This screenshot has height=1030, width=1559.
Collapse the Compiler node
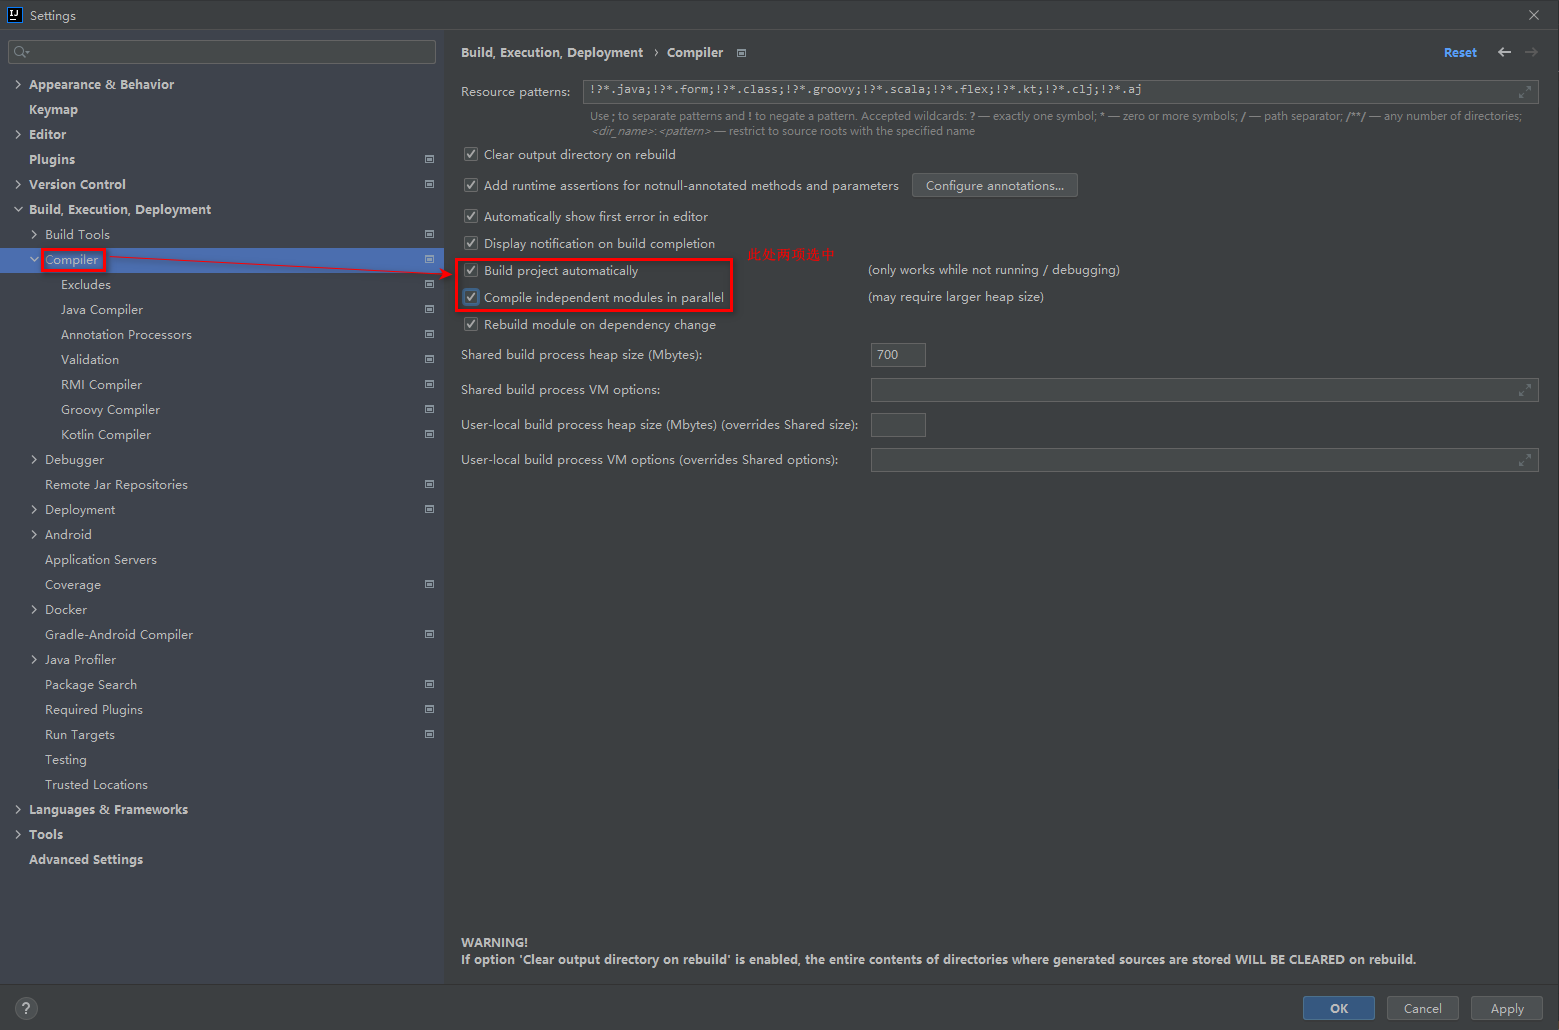tap(34, 259)
